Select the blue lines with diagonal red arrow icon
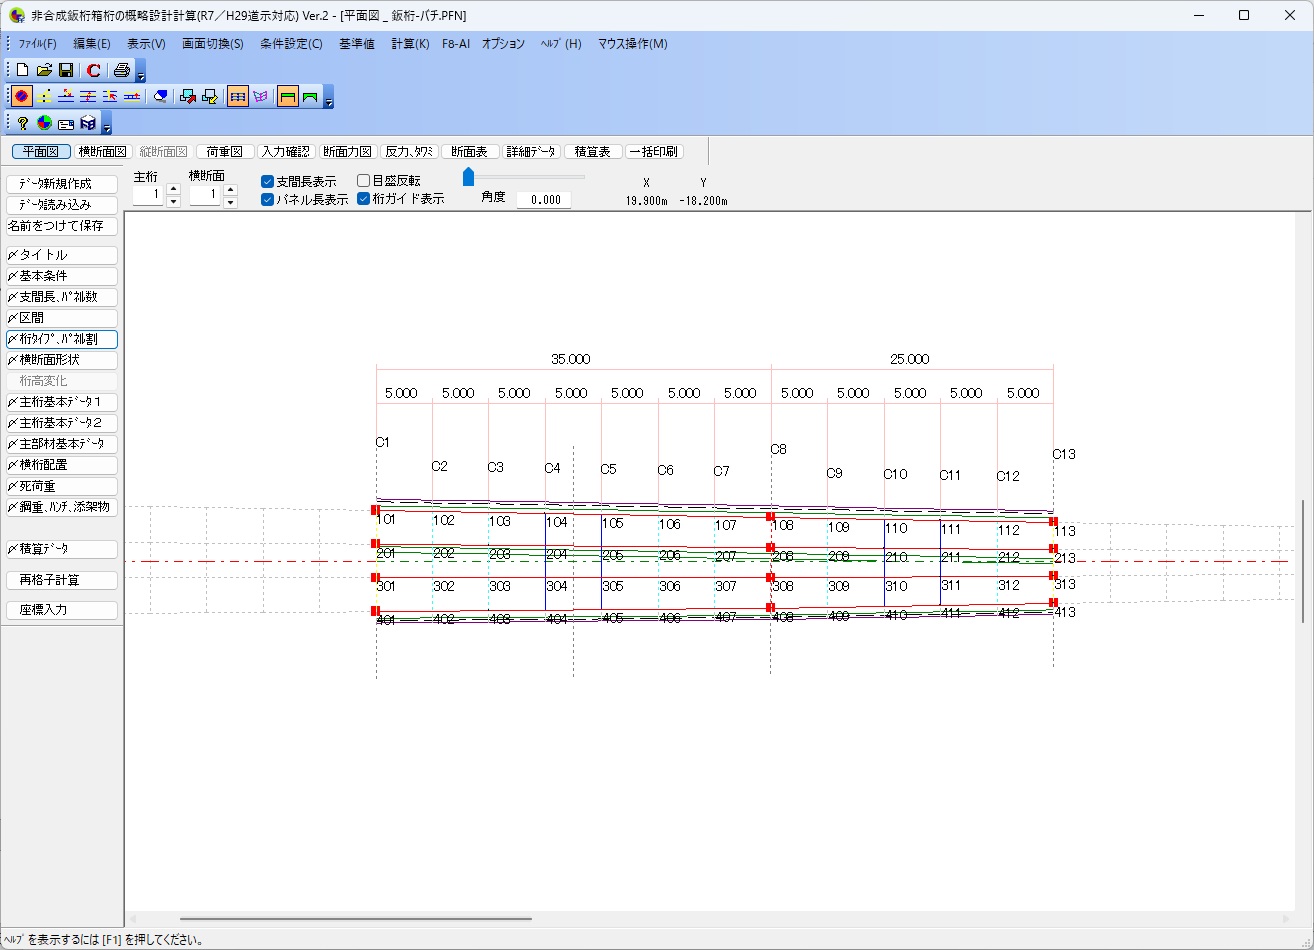This screenshot has height=950, width=1314. (x=110, y=96)
